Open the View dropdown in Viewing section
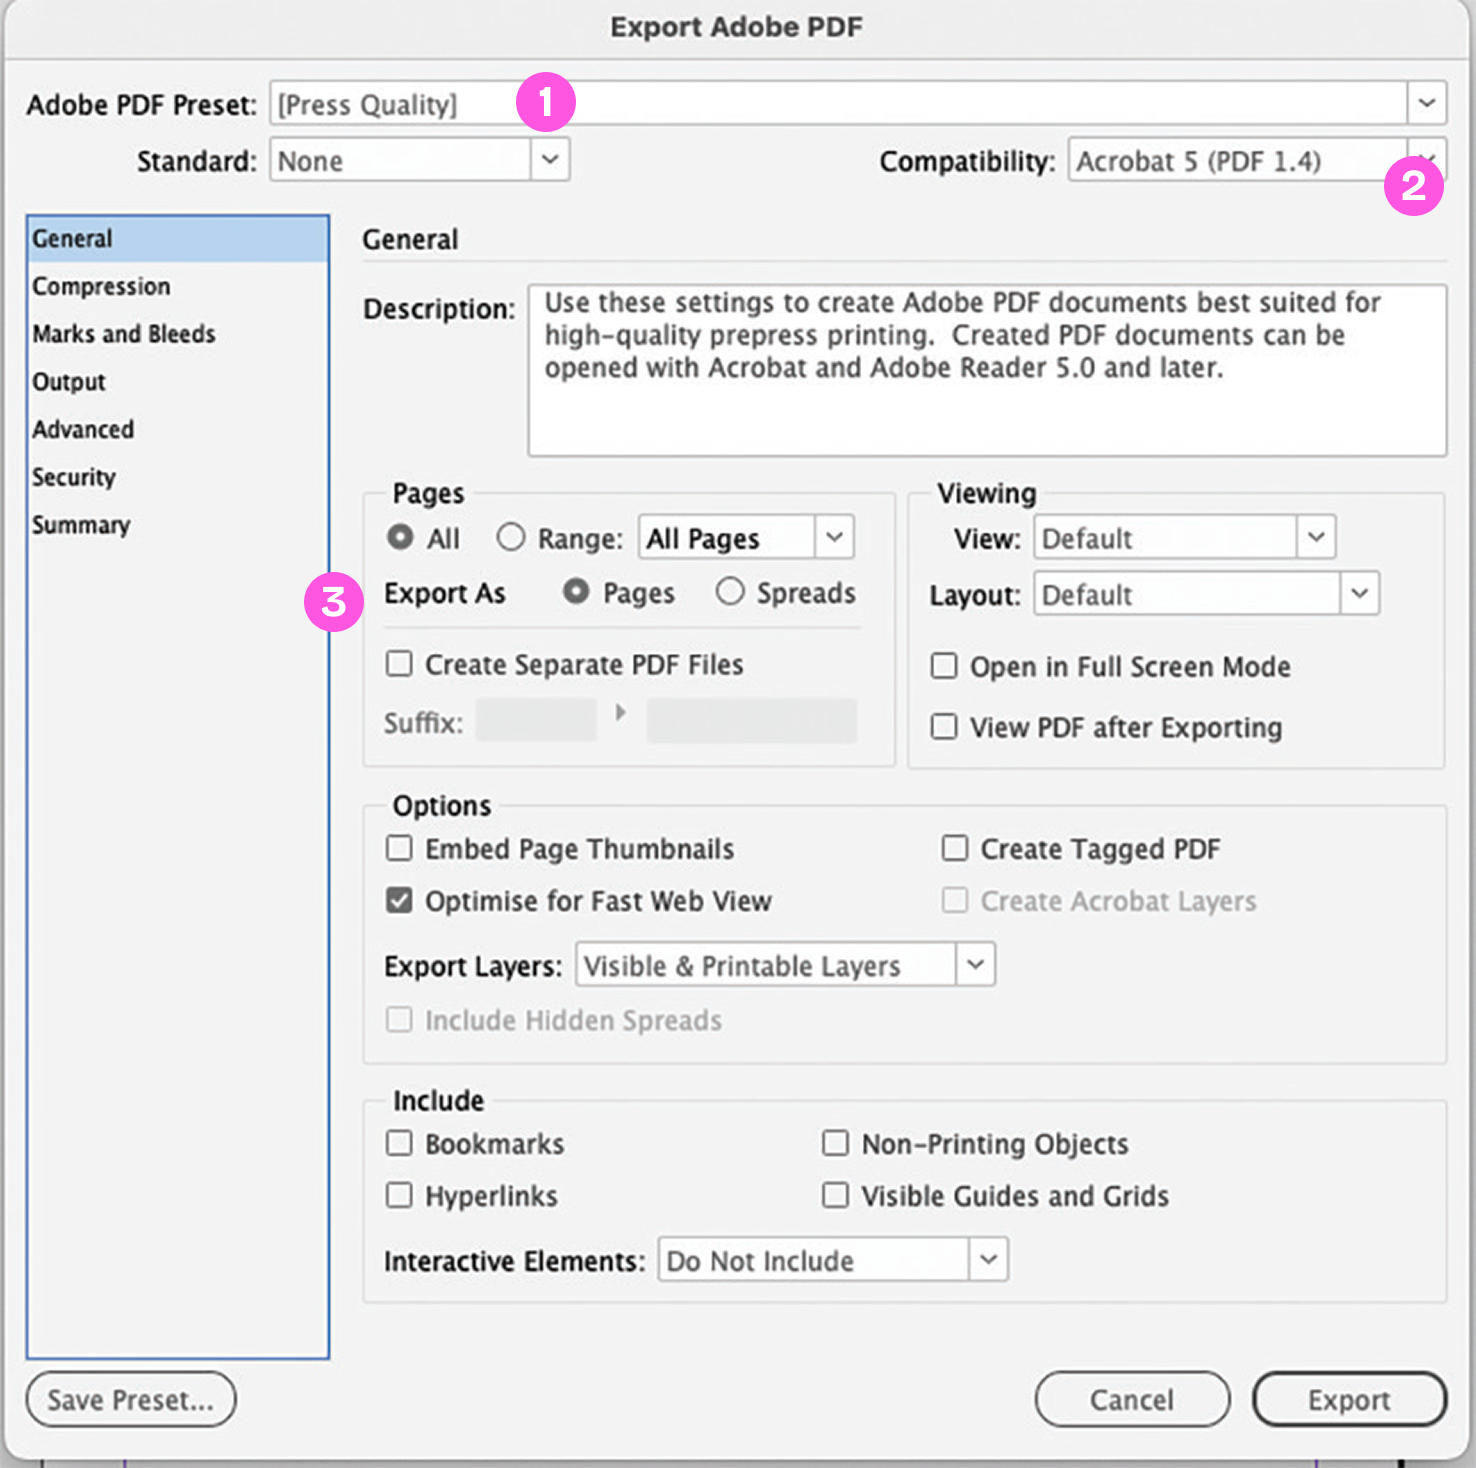 coord(1317,537)
